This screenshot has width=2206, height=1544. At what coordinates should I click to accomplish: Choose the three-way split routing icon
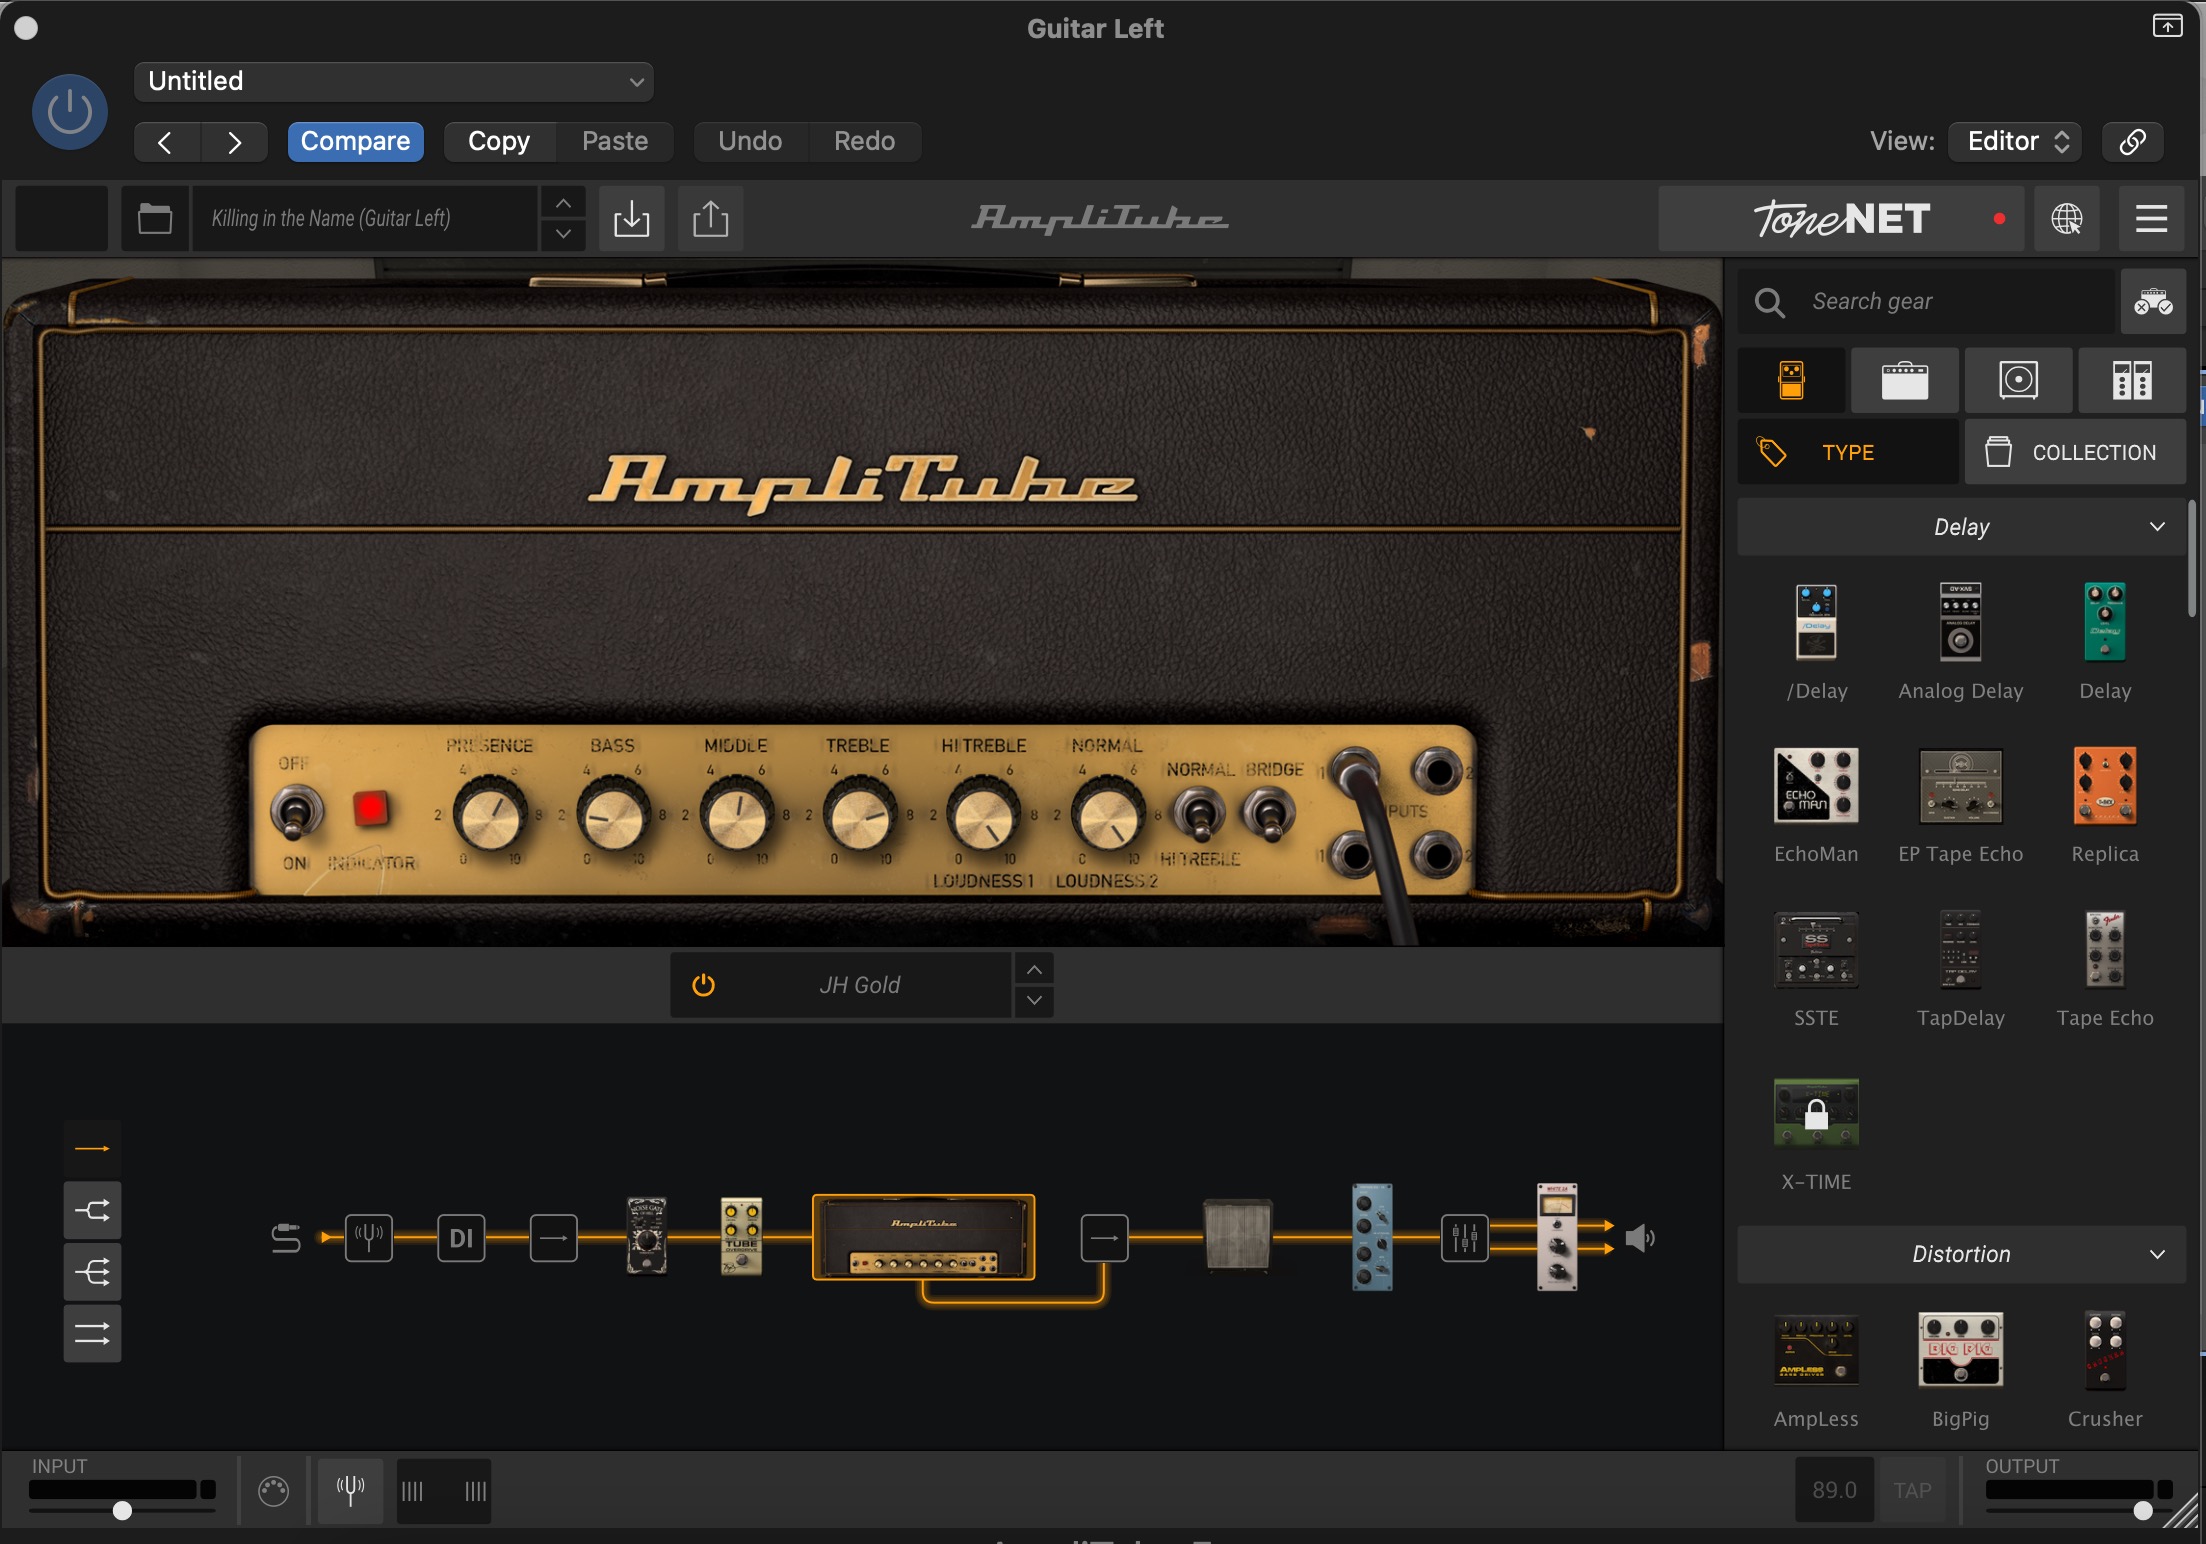[x=93, y=1272]
